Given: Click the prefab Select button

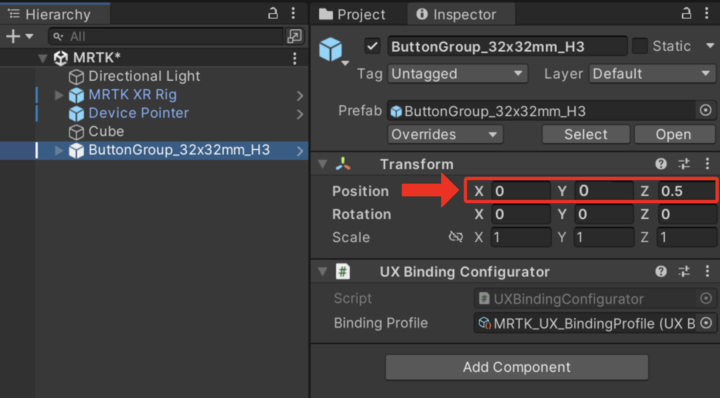Looking at the screenshot, I should (x=585, y=135).
